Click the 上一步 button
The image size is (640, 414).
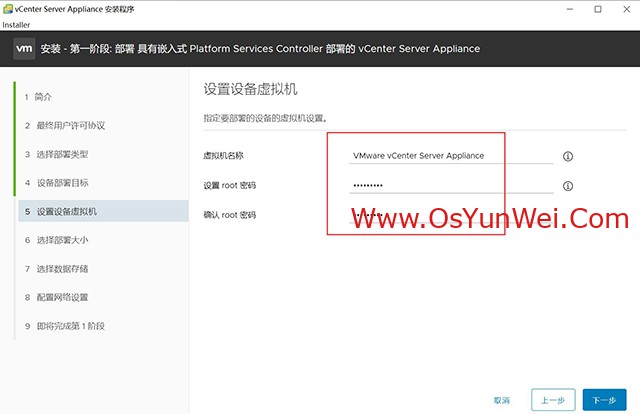[x=553, y=400]
